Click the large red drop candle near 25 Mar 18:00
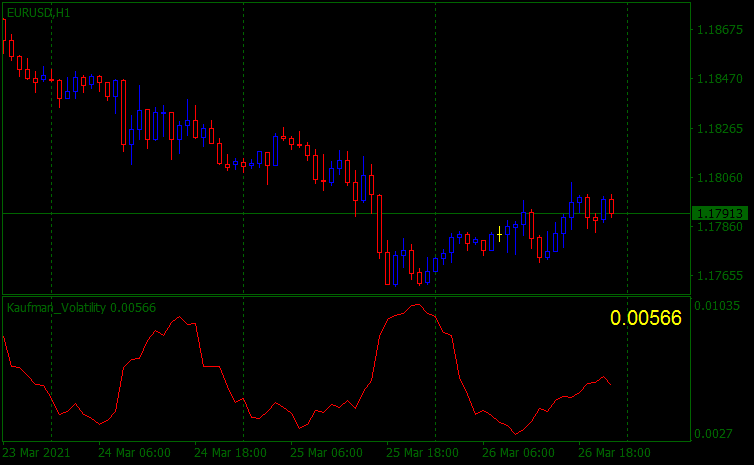The width and height of the screenshot is (754, 465). 379,224
